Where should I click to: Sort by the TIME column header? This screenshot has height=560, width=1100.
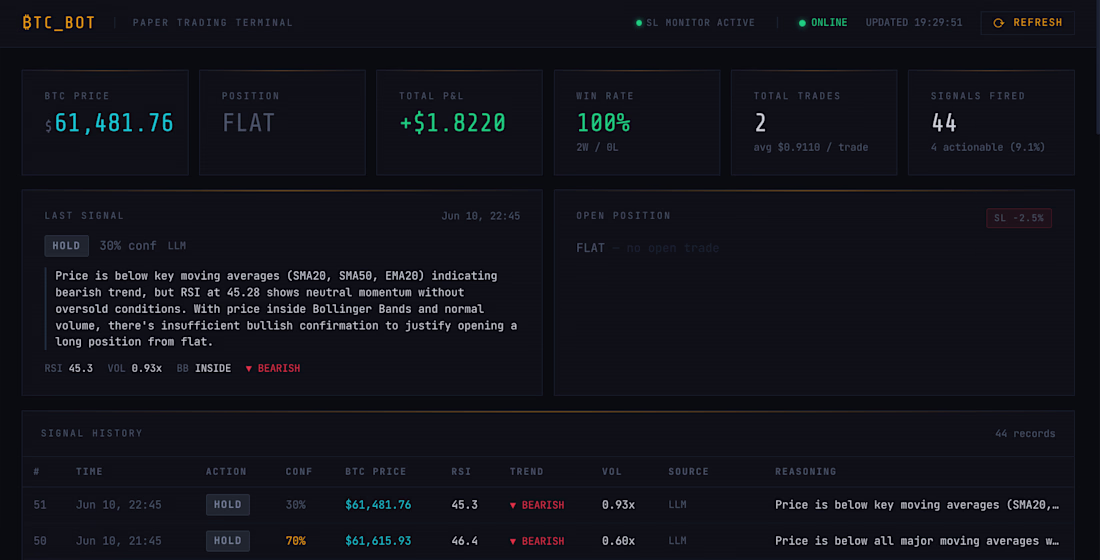pyautogui.click(x=89, y=472)
